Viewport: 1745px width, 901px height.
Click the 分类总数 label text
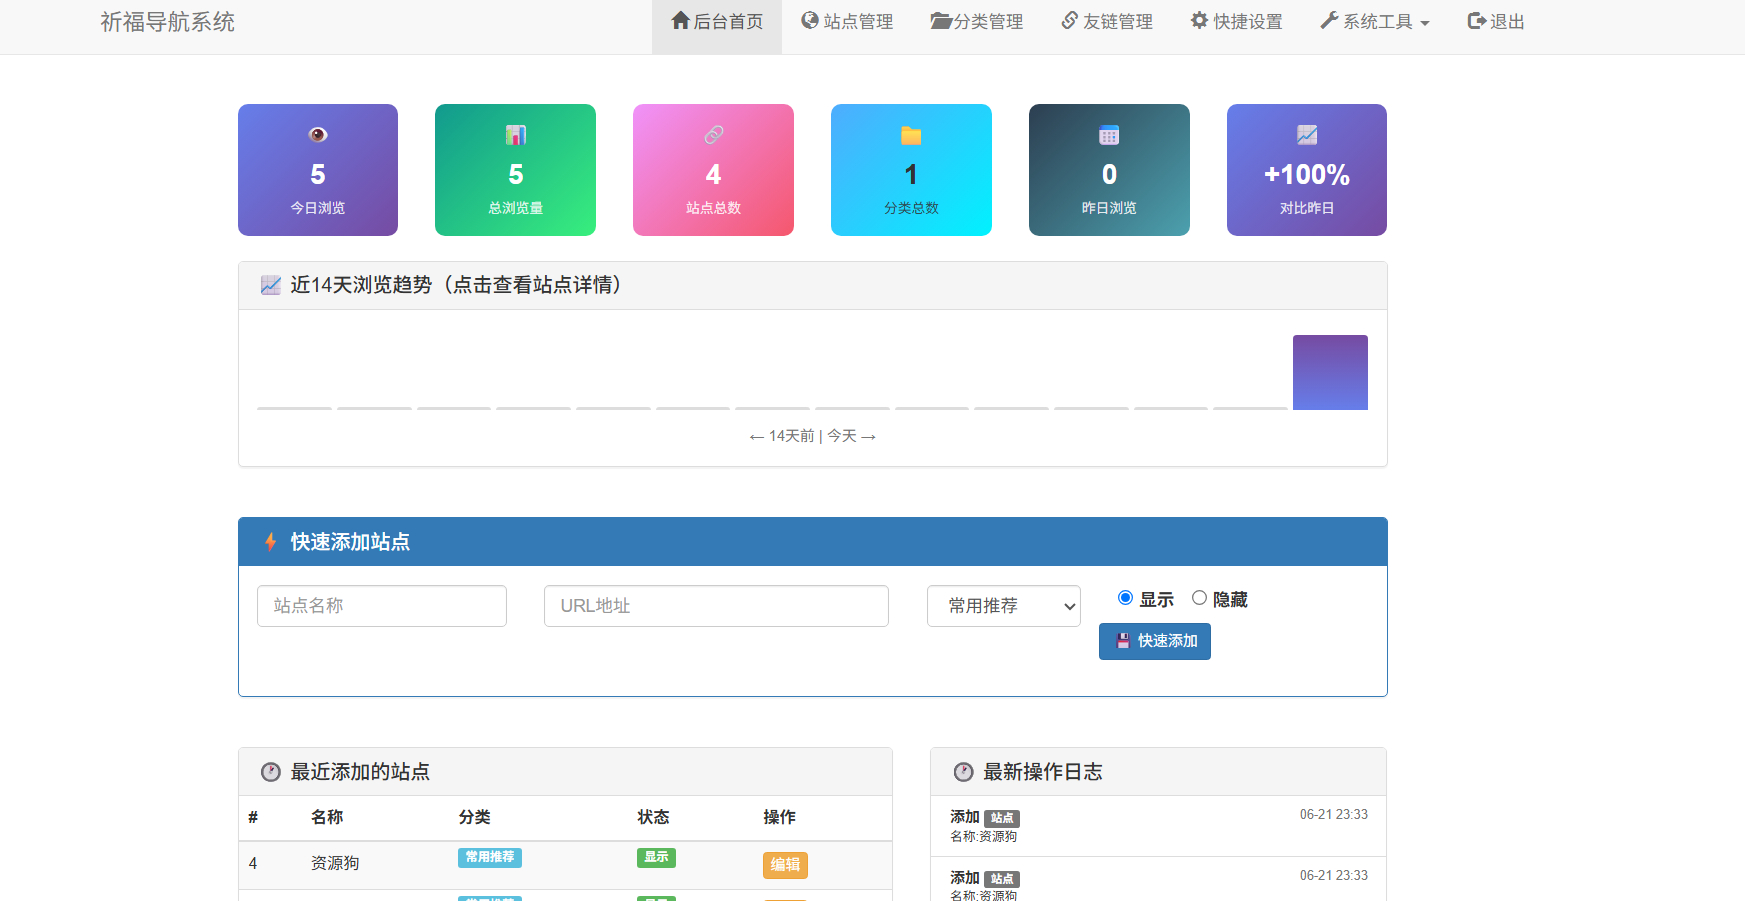point(911,208)
